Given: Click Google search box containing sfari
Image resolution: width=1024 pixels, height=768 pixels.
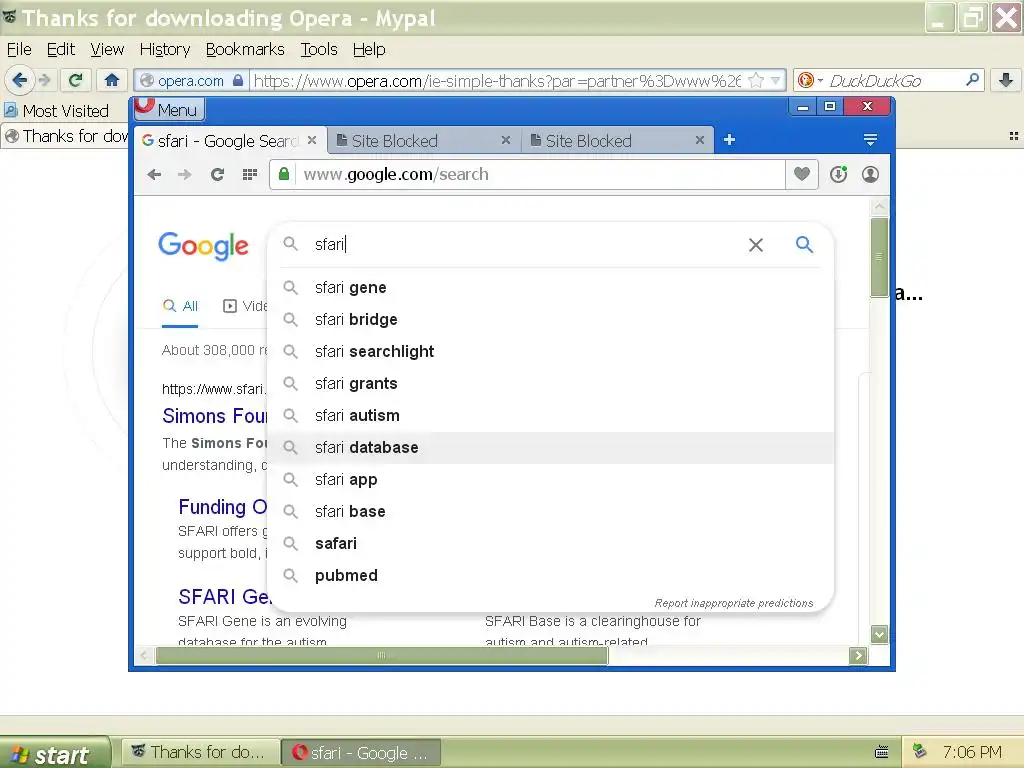Looking at the screenshot, I should pyautogui.click(x=522, y=244).
